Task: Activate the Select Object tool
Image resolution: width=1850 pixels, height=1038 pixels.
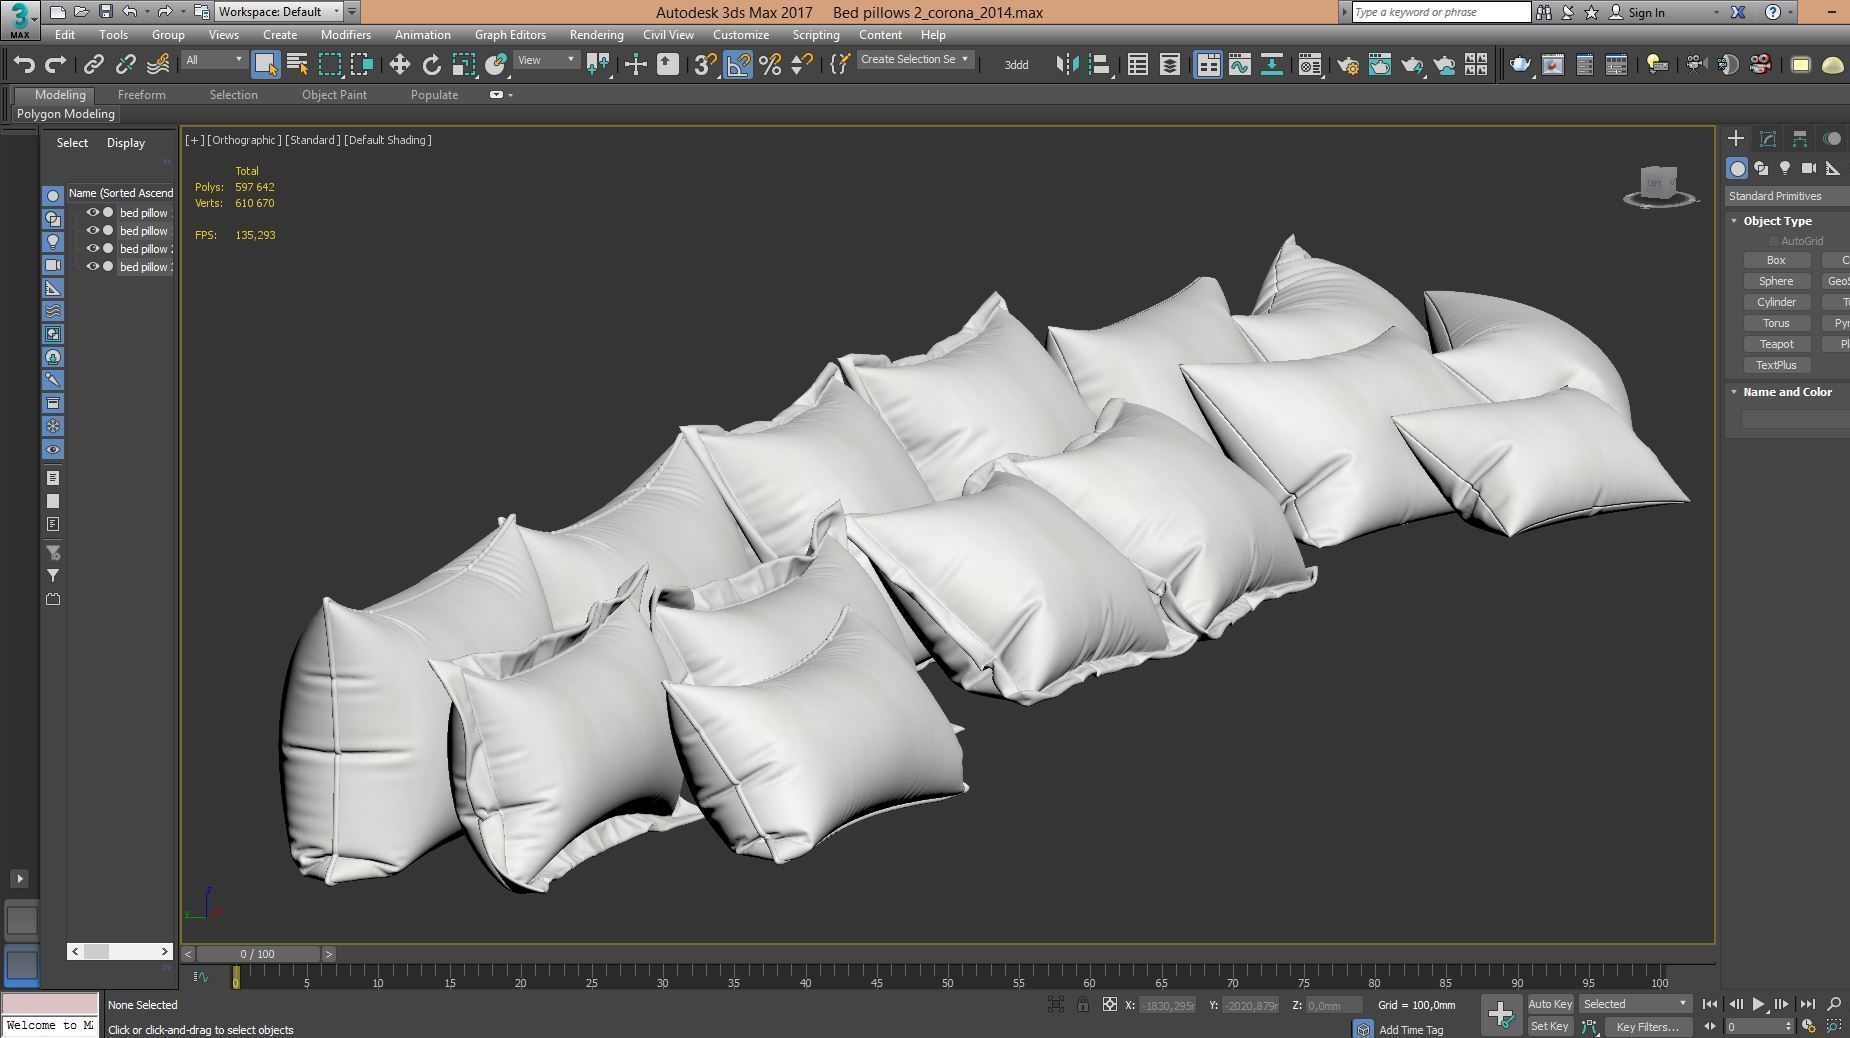Action: (x=265, y=65)
